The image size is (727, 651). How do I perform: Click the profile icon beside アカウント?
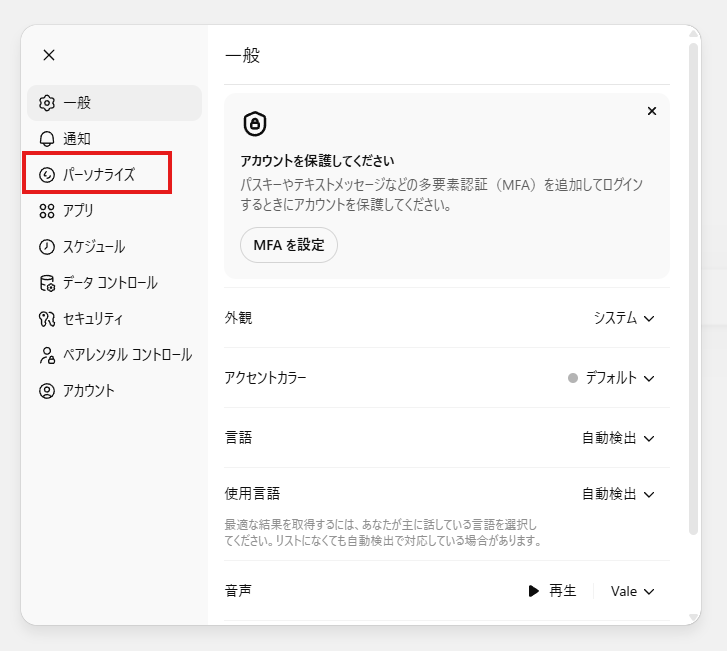coord(47,391)
